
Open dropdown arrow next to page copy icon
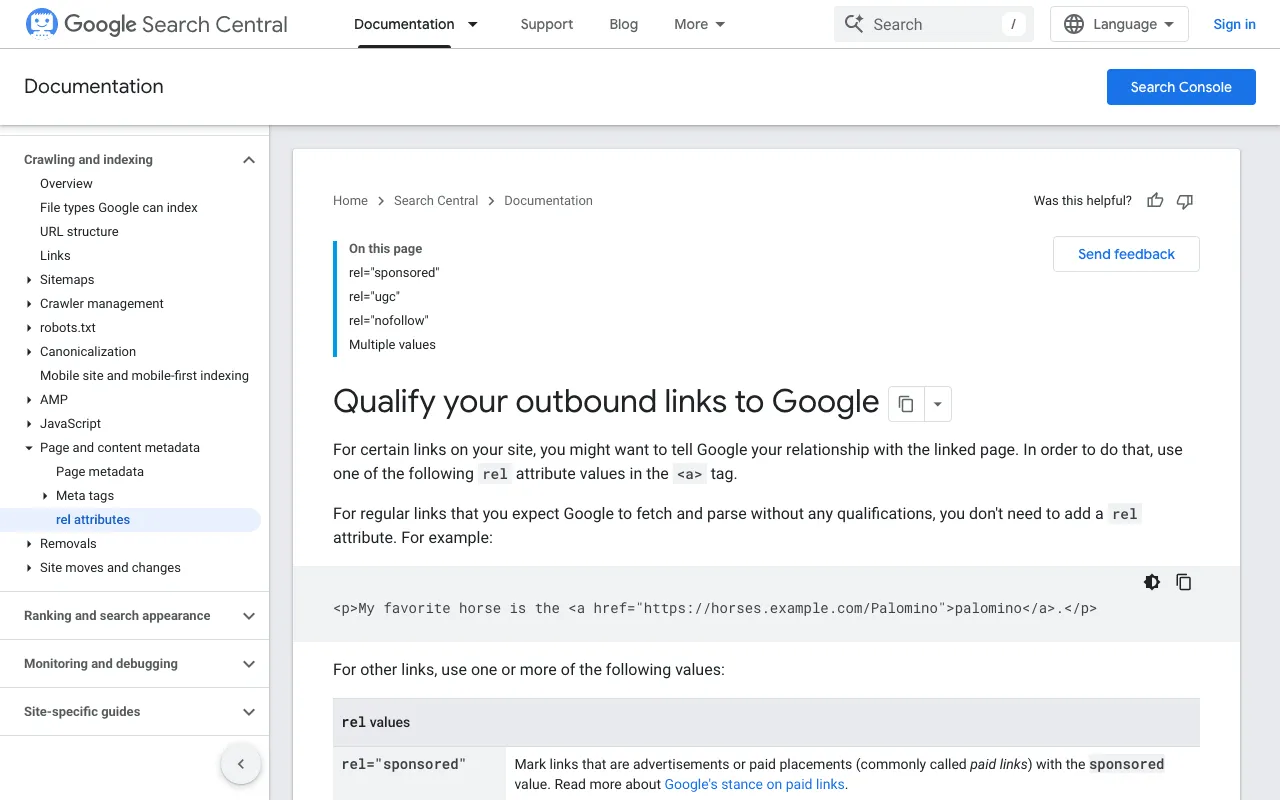click(938, 404)
